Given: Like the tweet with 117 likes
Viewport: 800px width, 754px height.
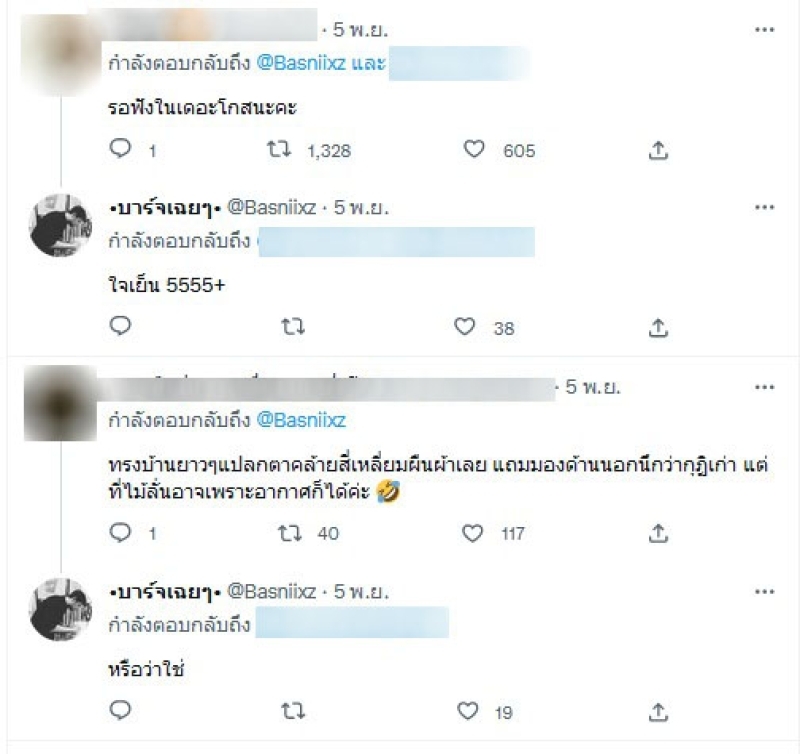Looking at the screenshot, I should point(472,533).
